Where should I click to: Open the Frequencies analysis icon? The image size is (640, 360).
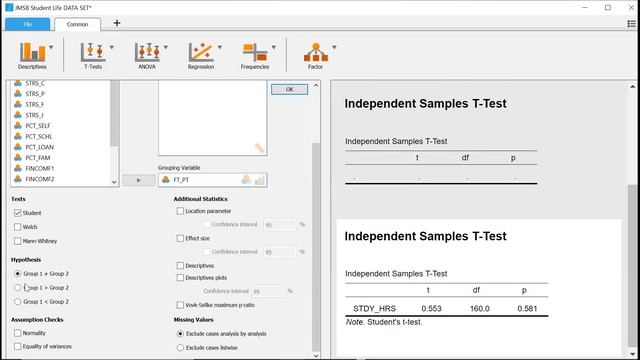pos(255,52)
